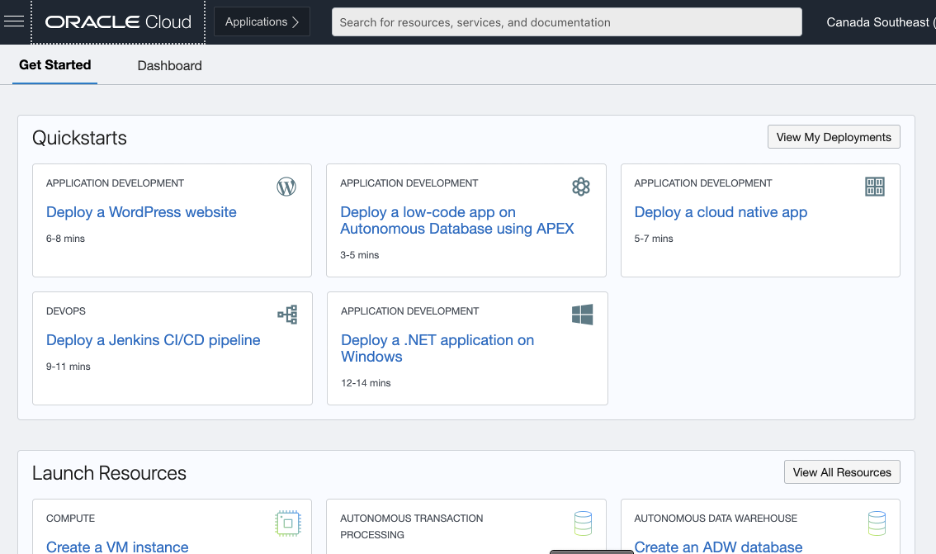
Task: Click the APEX atom icon on low-code card
Action: (x=581, y=187)
